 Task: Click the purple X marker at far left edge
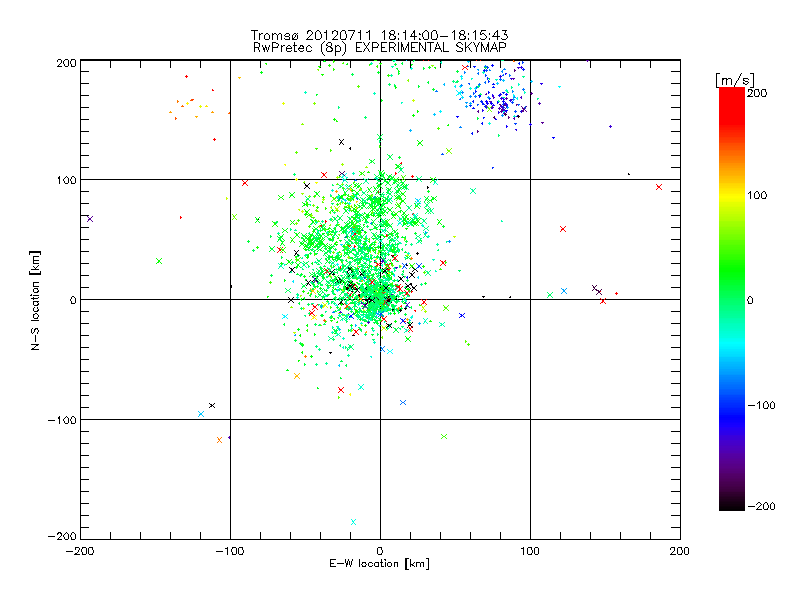[x=90, y=219]
